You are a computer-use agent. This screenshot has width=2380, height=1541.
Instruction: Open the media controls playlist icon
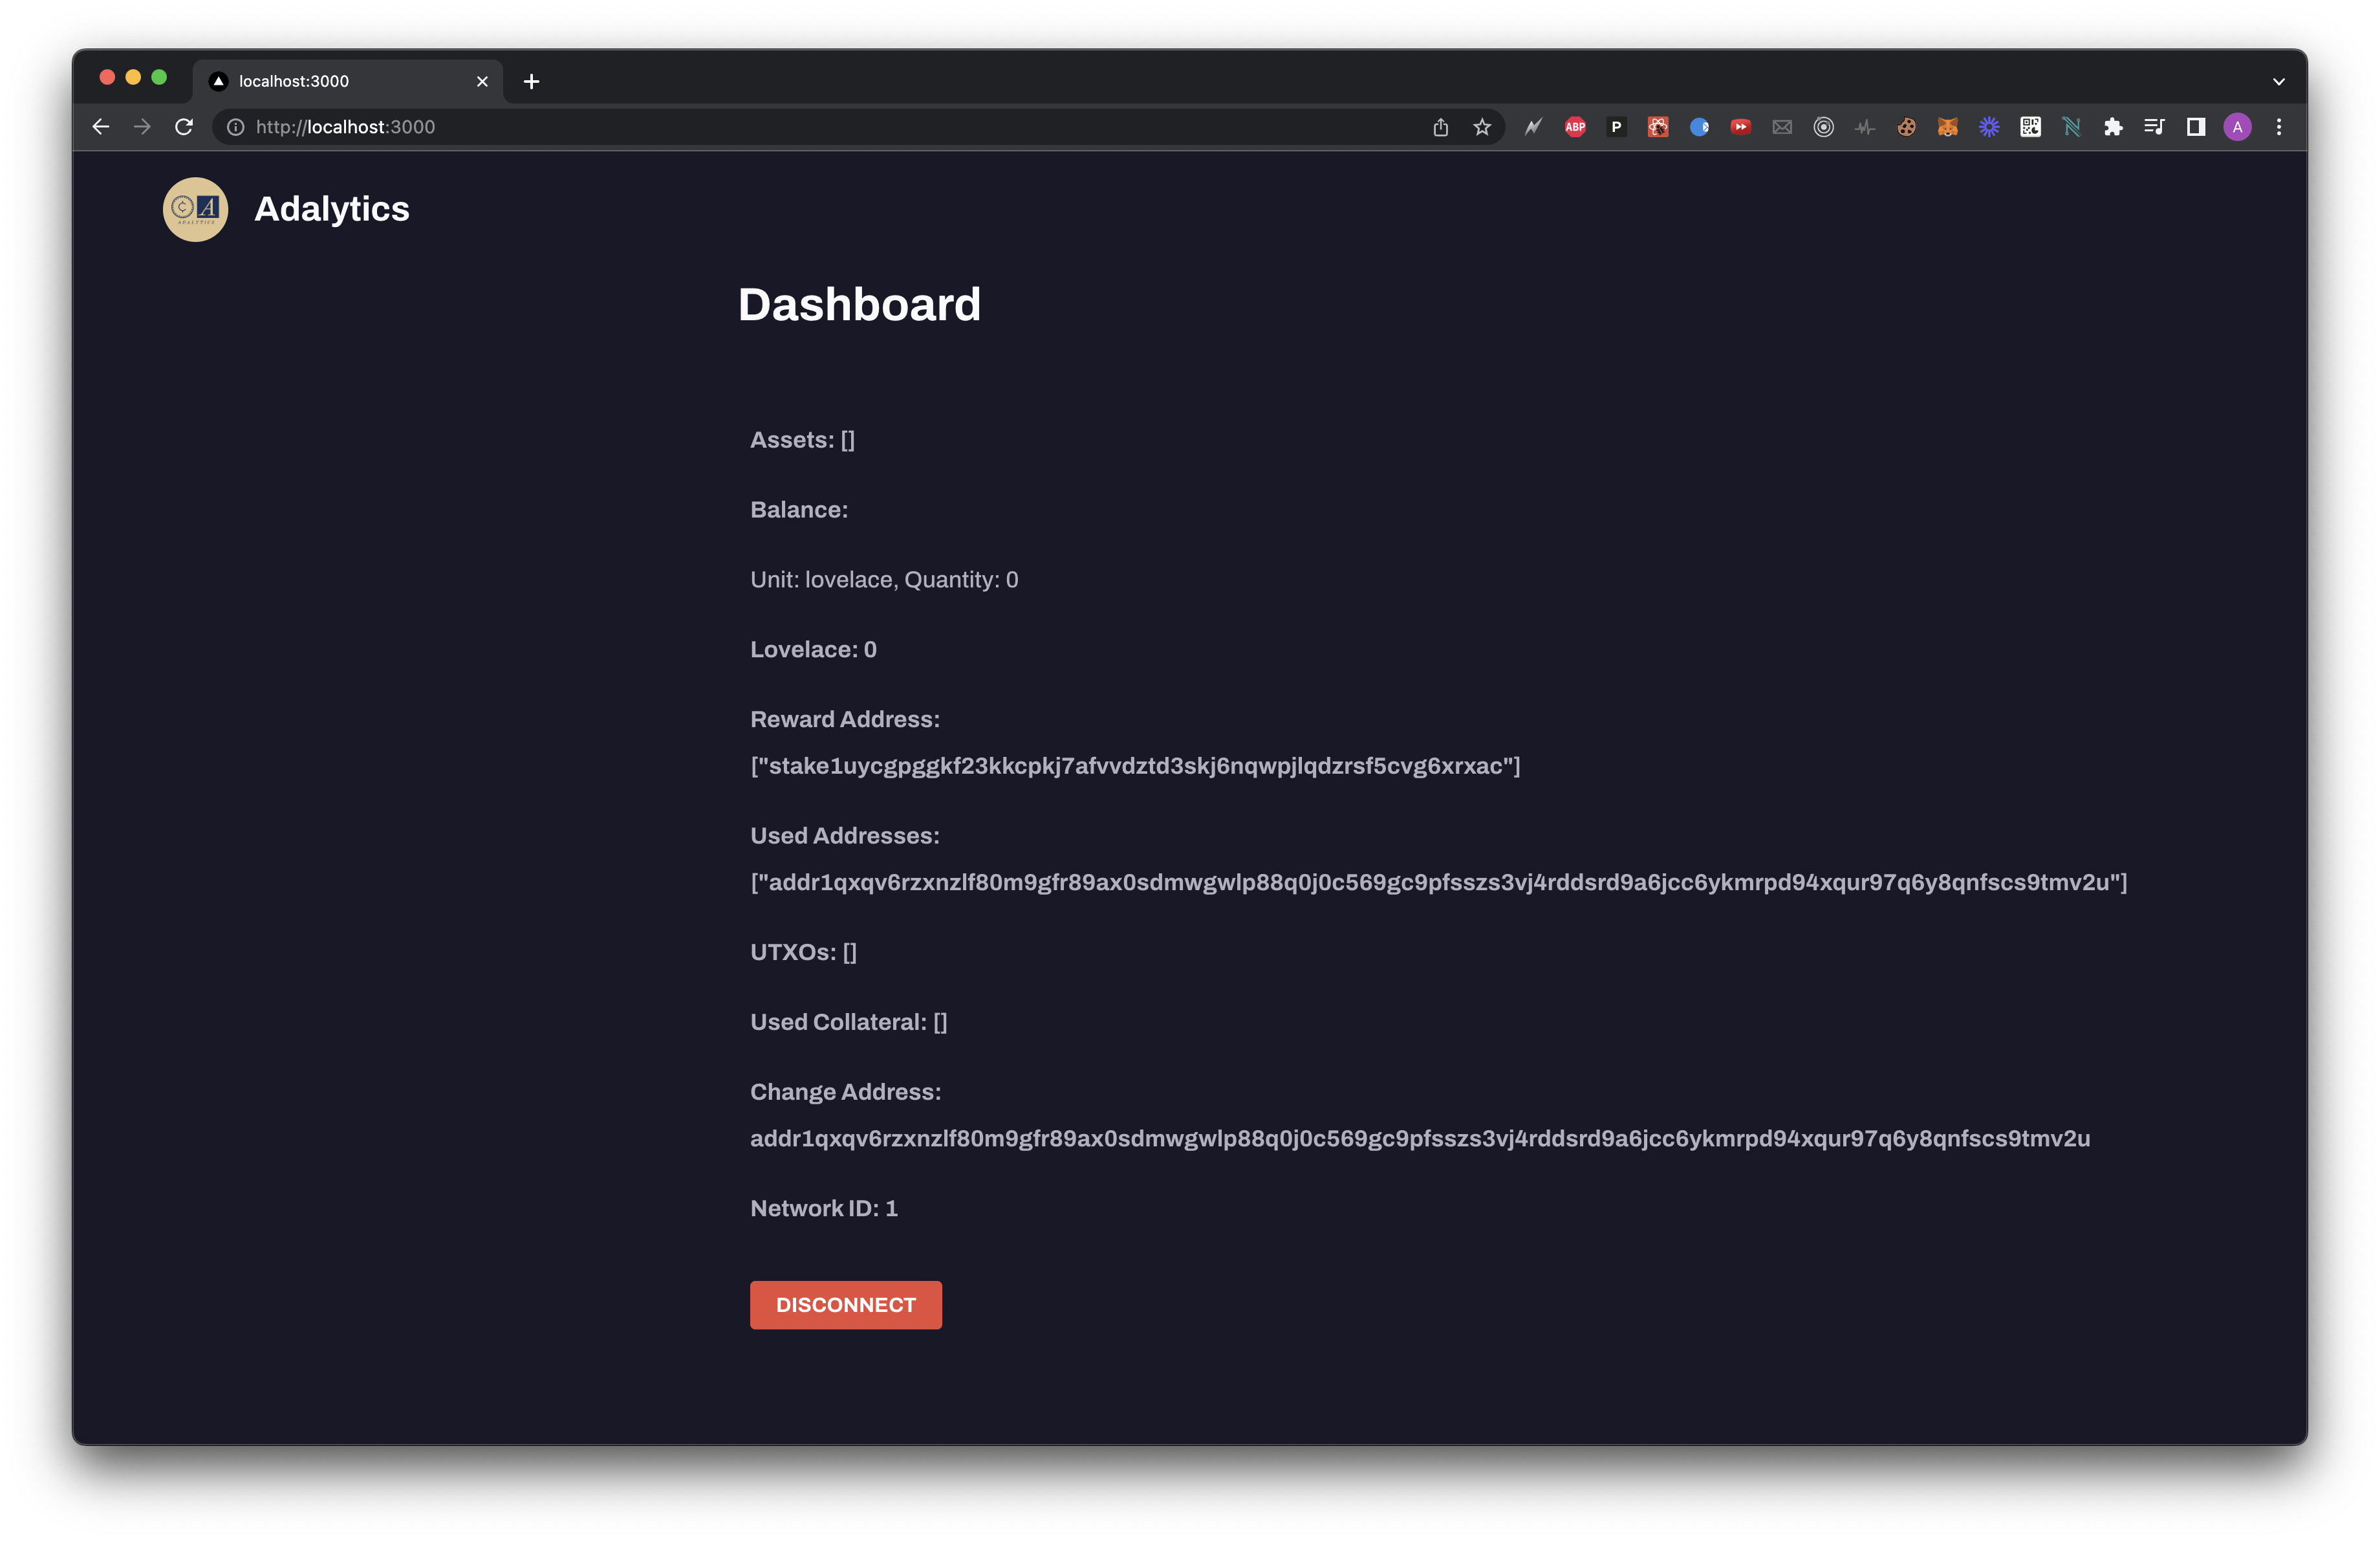tap(2154, 127)
